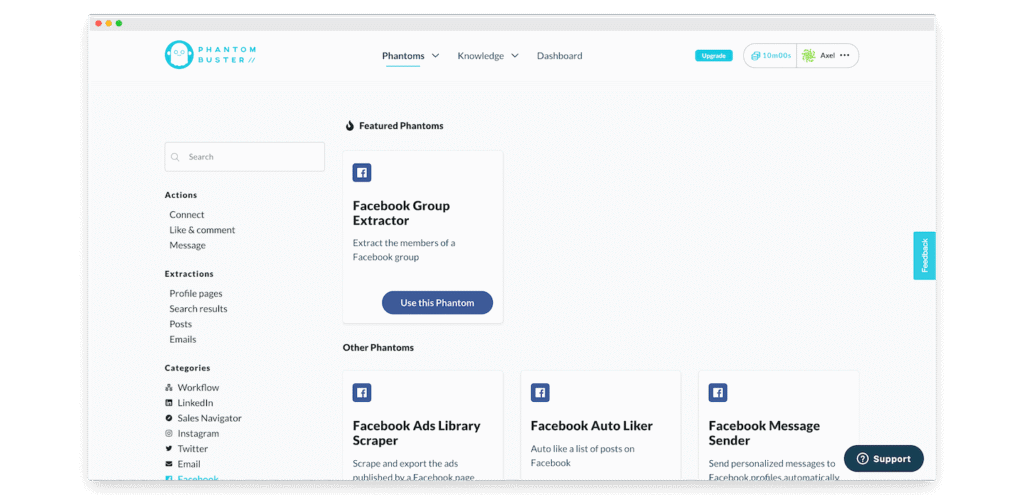Select the Workflow category
This screenshot has width=1024, height=495.
(199, 387)
